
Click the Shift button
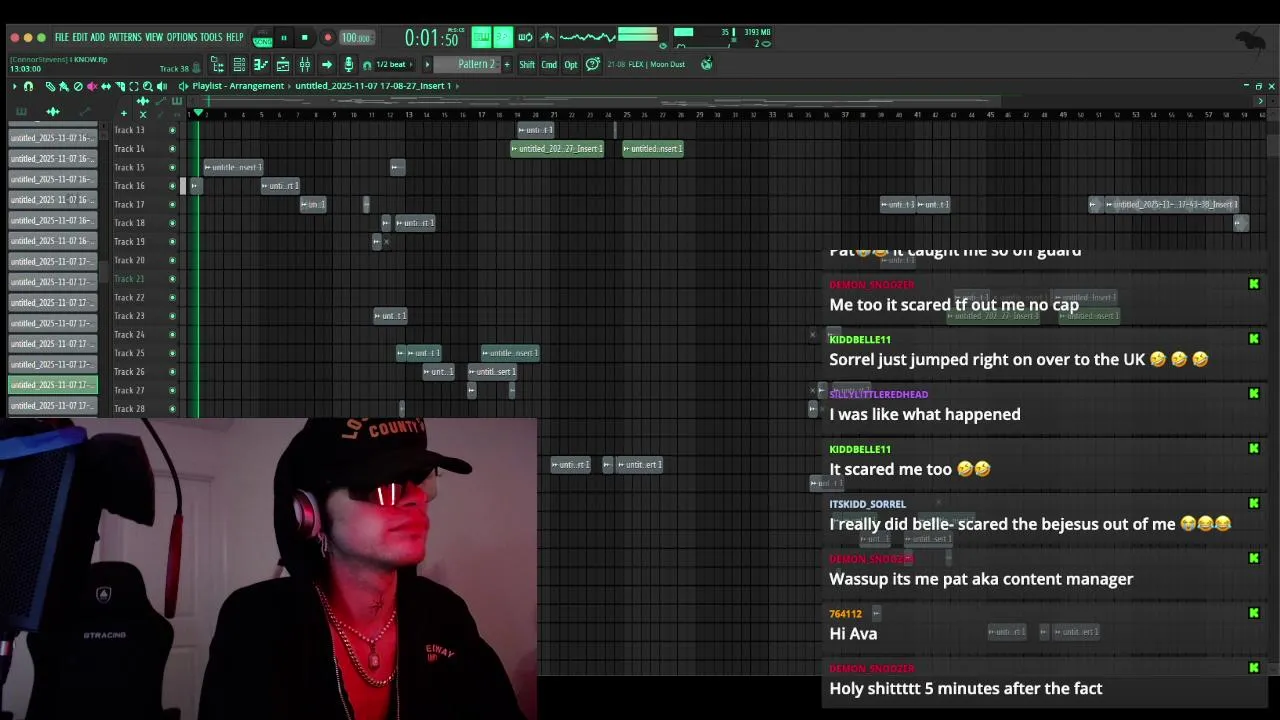[527, 64]
